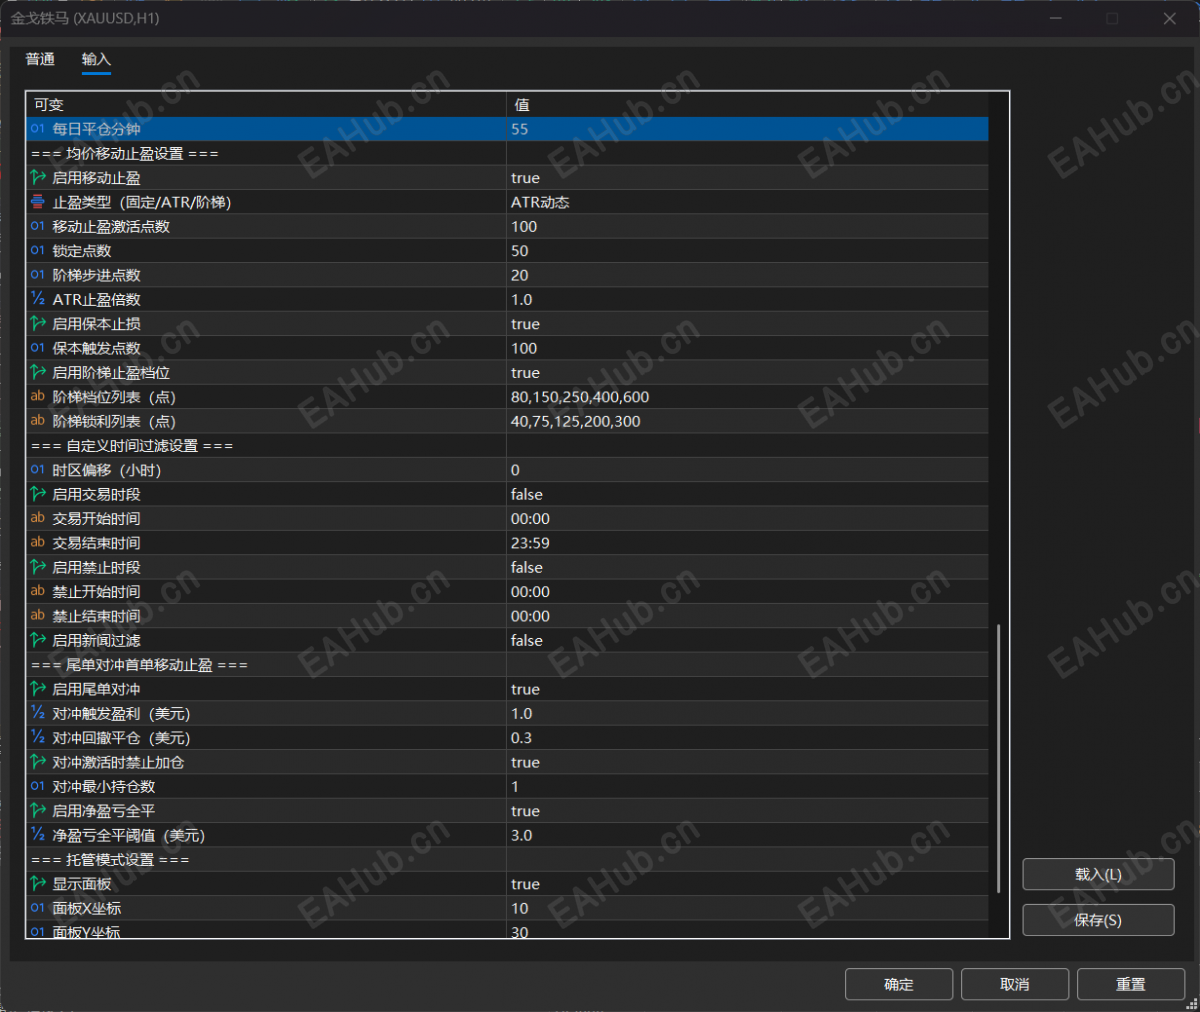
Task: Click the string icon beside 交易开始时间
Action: [38, 518]
